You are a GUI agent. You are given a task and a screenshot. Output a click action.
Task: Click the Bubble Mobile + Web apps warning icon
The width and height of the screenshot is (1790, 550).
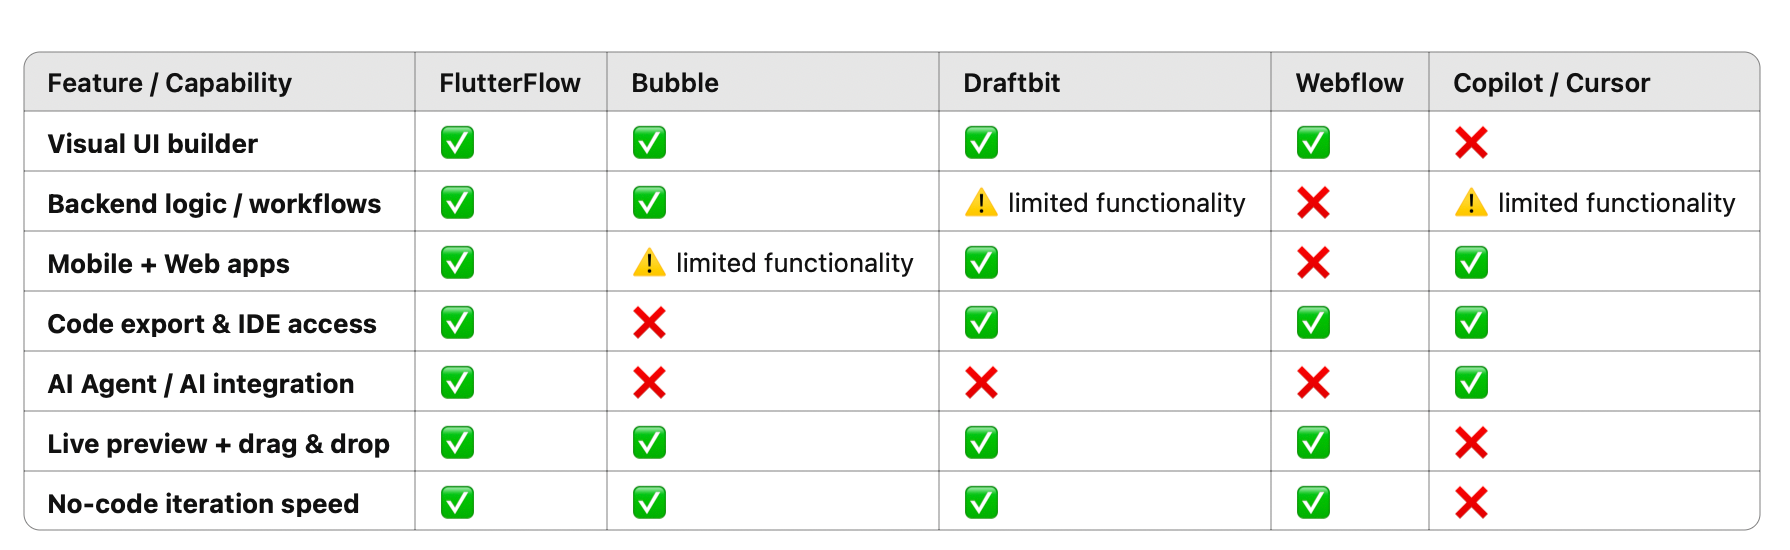[649, 263]
